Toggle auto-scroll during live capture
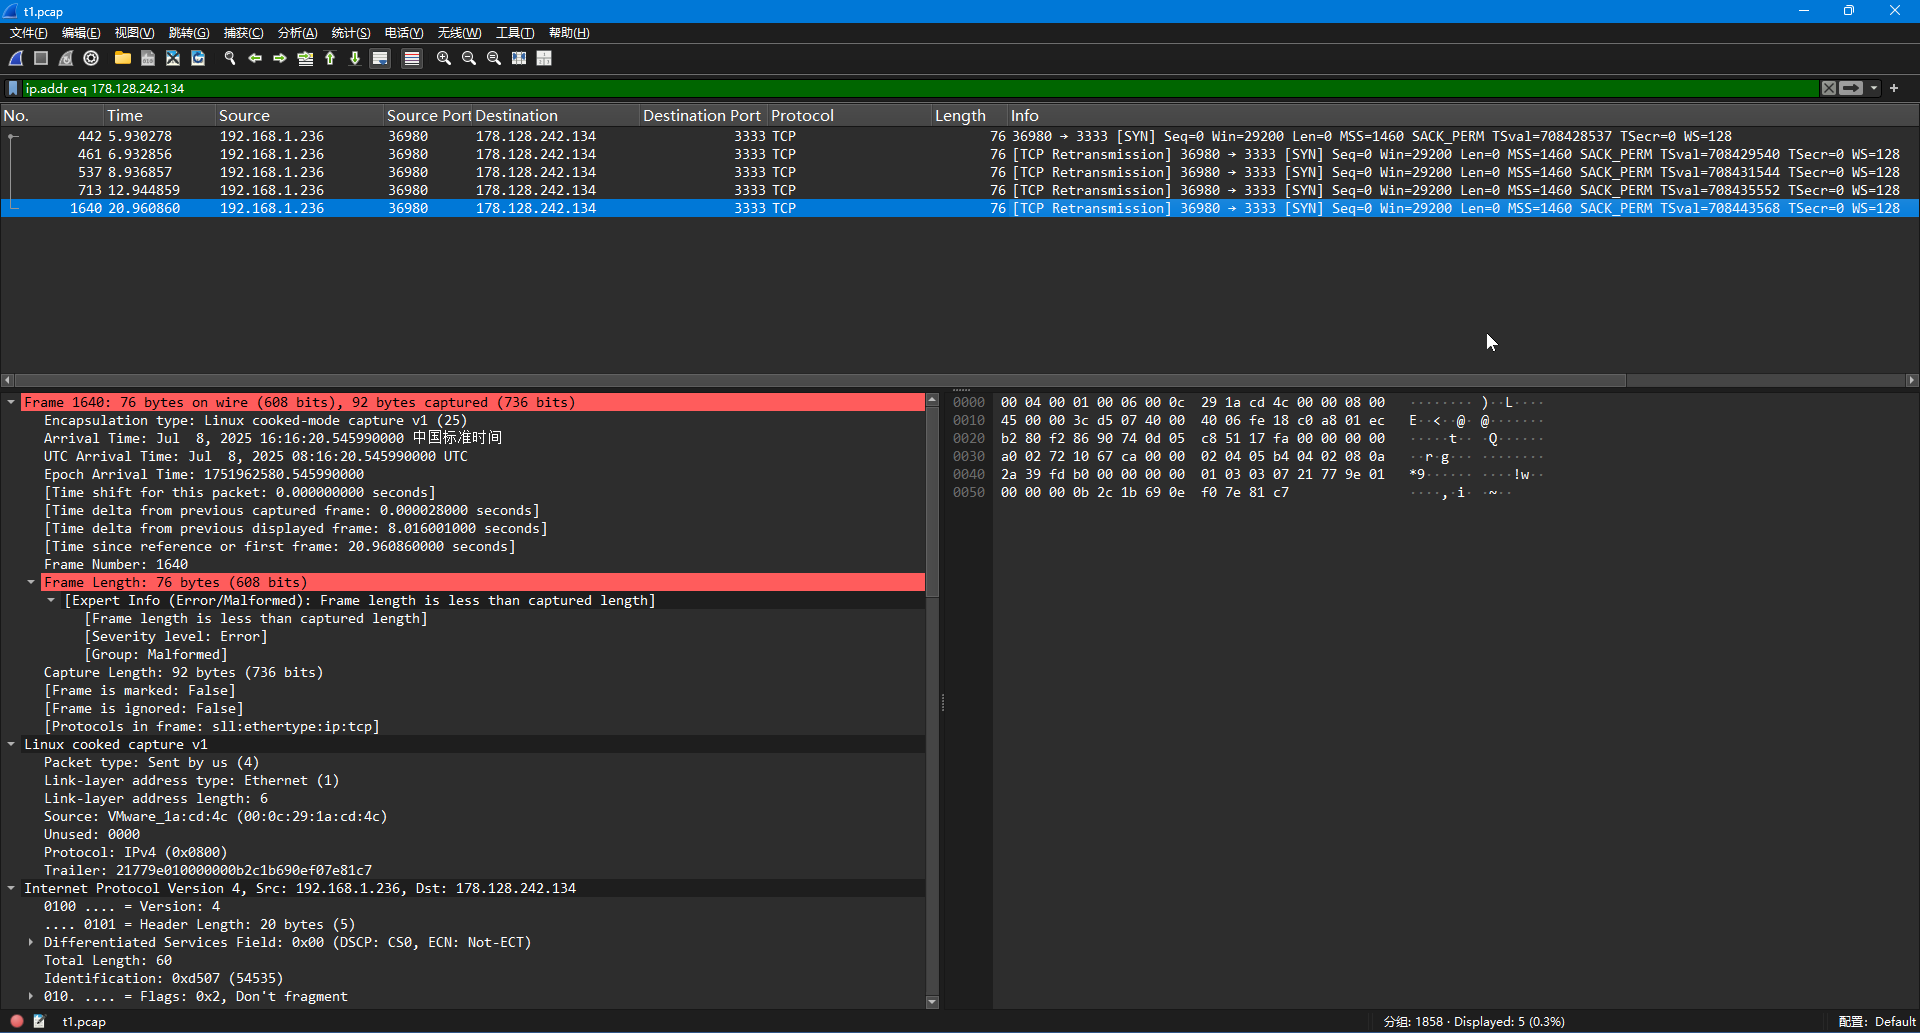This screenshot has width=1920, height=1033. click(x=380, y=59)
